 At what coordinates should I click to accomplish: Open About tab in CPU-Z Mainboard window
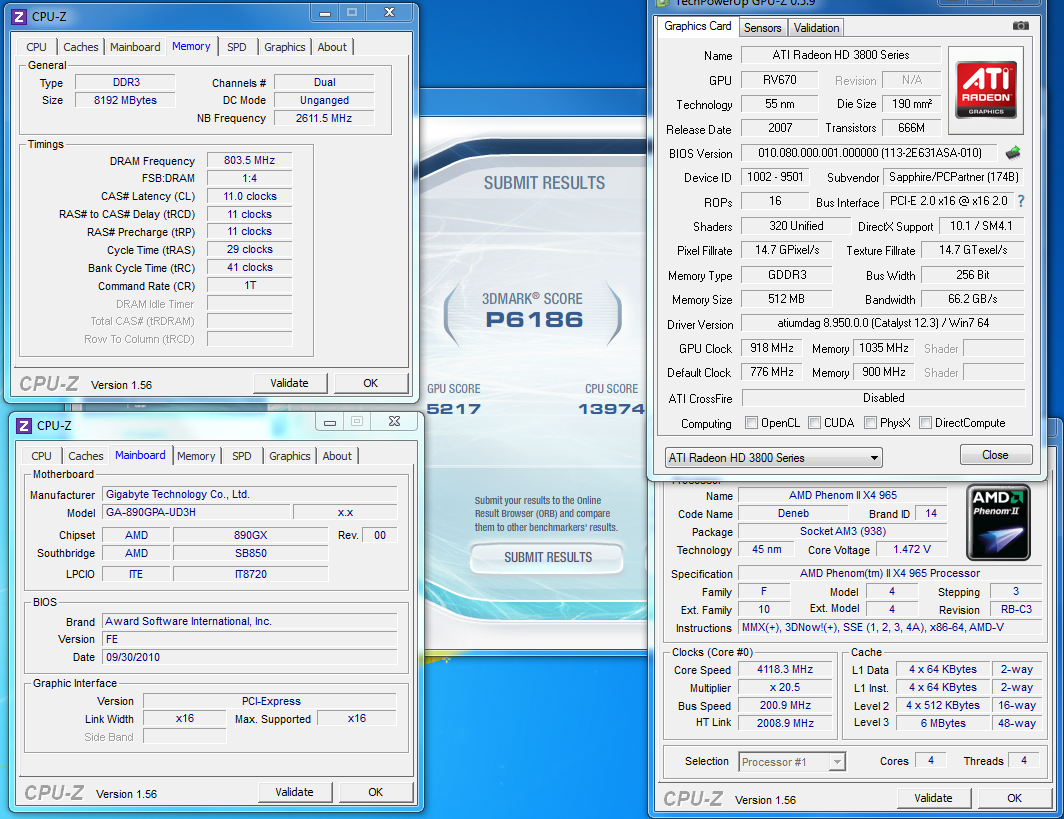coord(337,456)
